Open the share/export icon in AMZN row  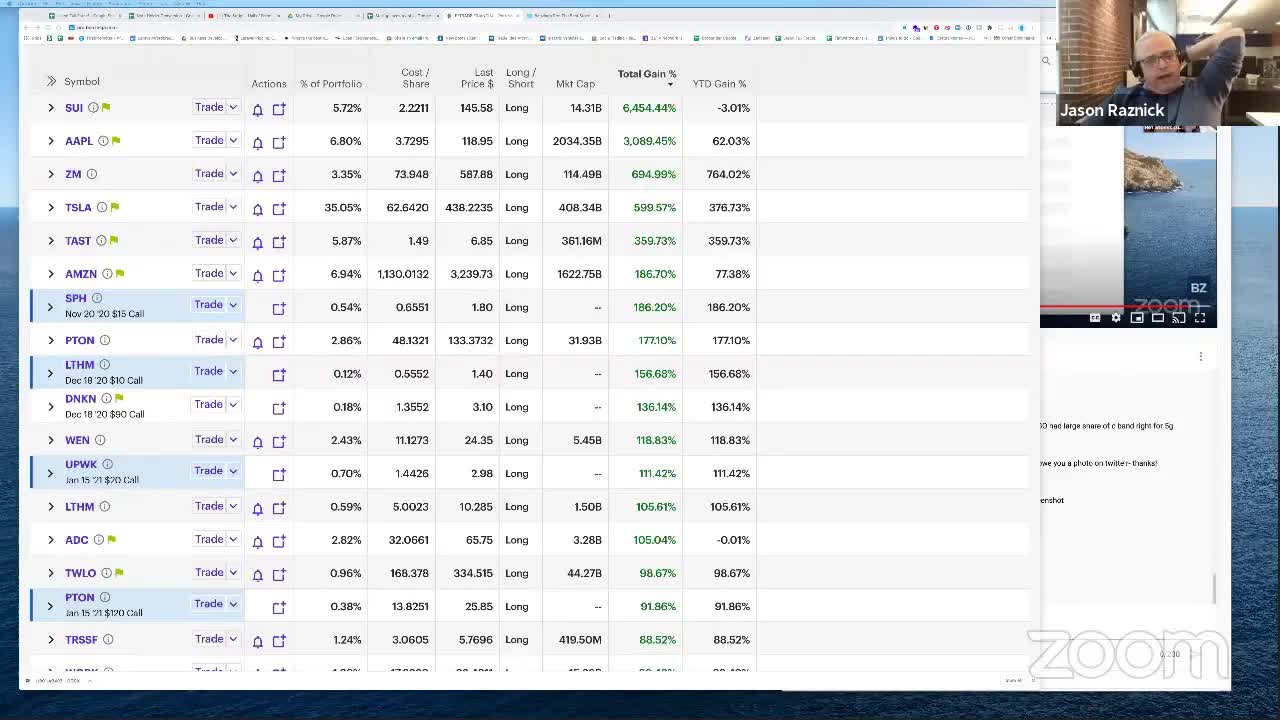pos(279,275)
